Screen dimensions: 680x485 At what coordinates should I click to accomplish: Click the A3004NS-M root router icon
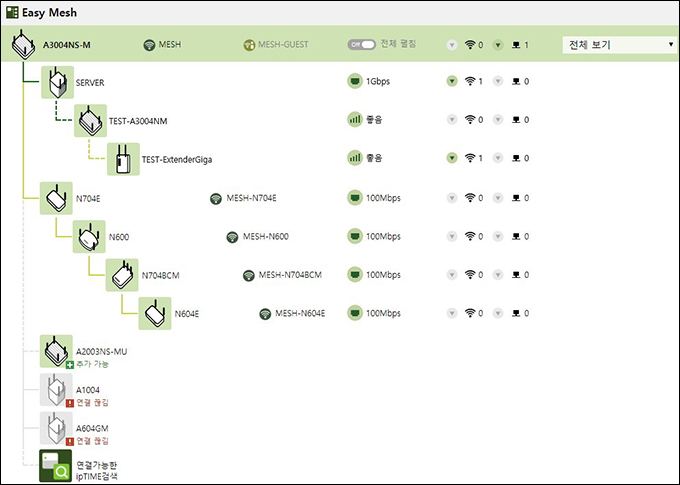pos(23,44)
